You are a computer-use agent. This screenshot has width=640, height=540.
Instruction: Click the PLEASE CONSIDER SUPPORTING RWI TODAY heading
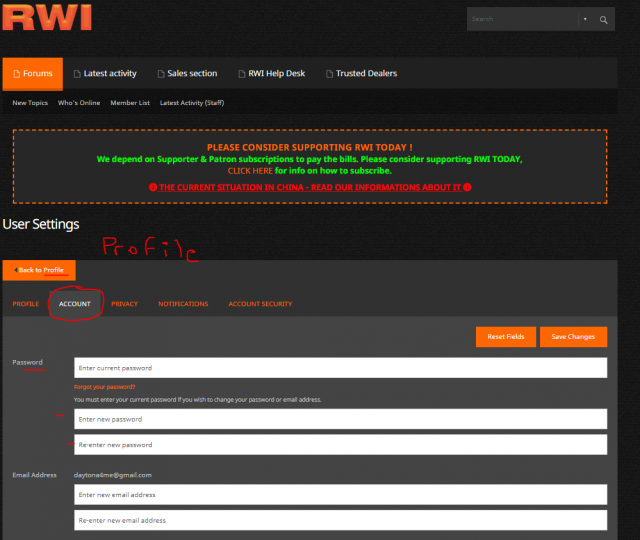(309, 147)
